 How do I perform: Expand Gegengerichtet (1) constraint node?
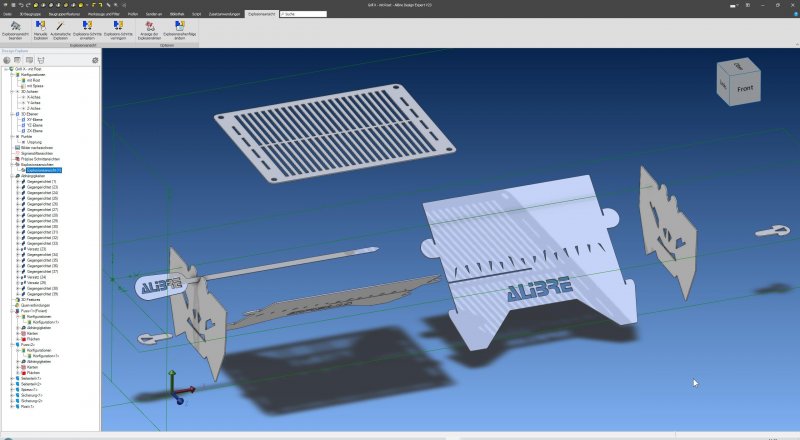(x=18, y=181)
